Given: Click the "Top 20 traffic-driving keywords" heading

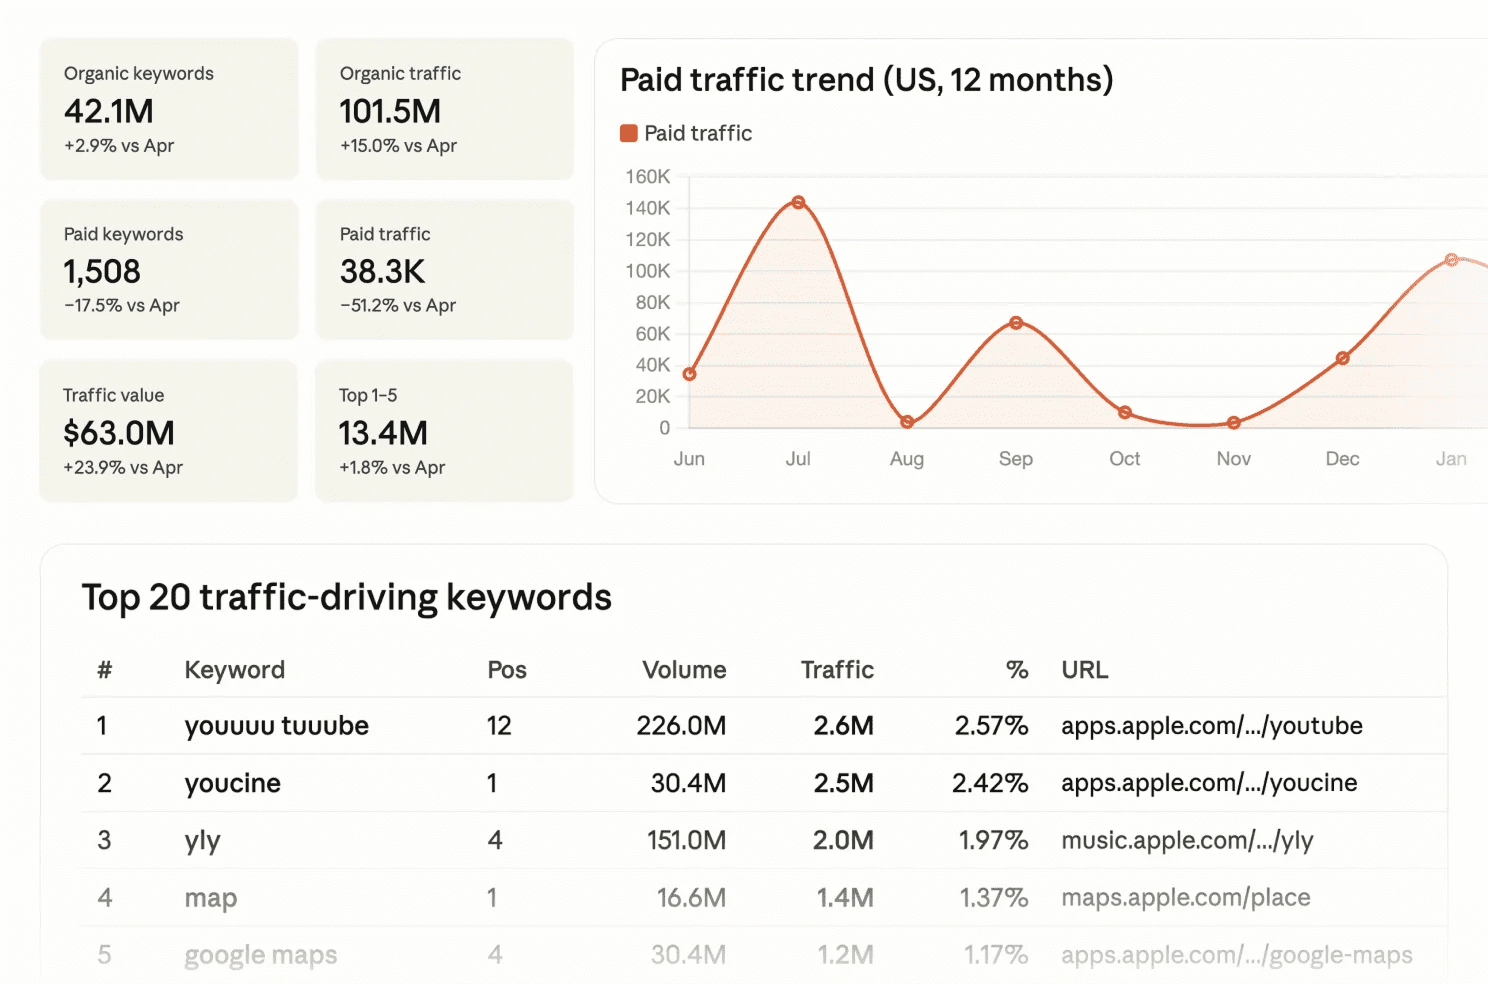Looking at the screenshot, I should tap(347, 598).
